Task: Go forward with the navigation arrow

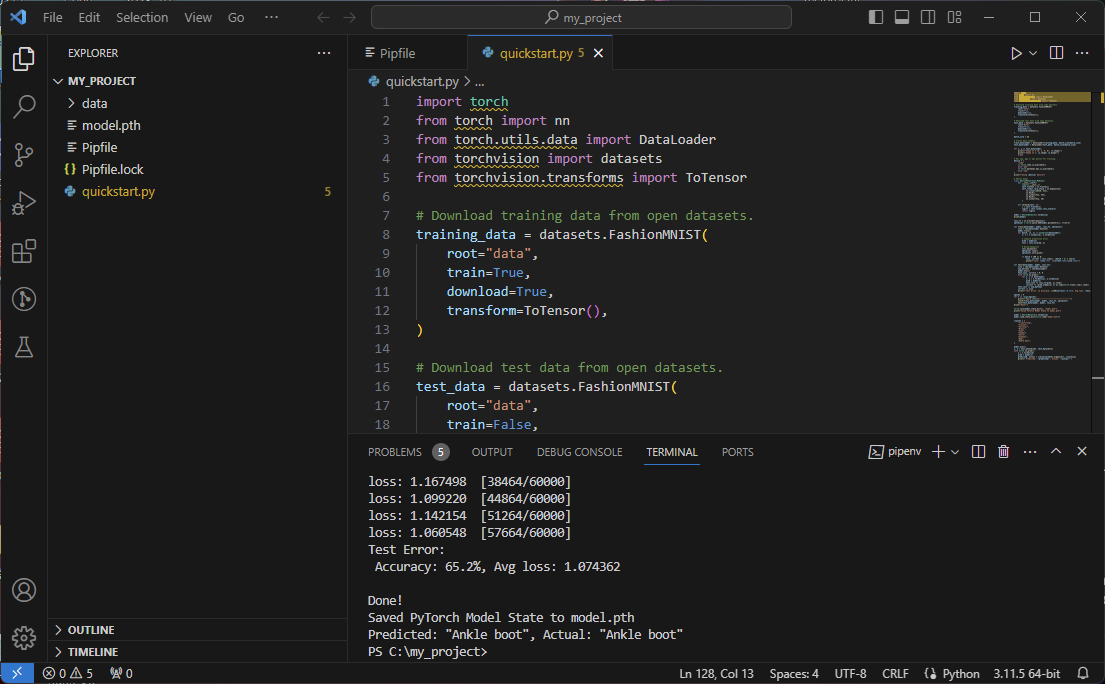Action: point(350,18)
